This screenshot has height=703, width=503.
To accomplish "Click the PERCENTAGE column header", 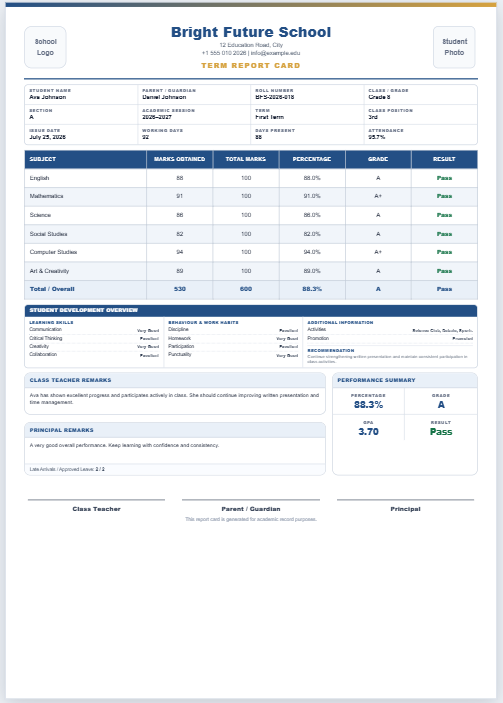I will (312, 159).
